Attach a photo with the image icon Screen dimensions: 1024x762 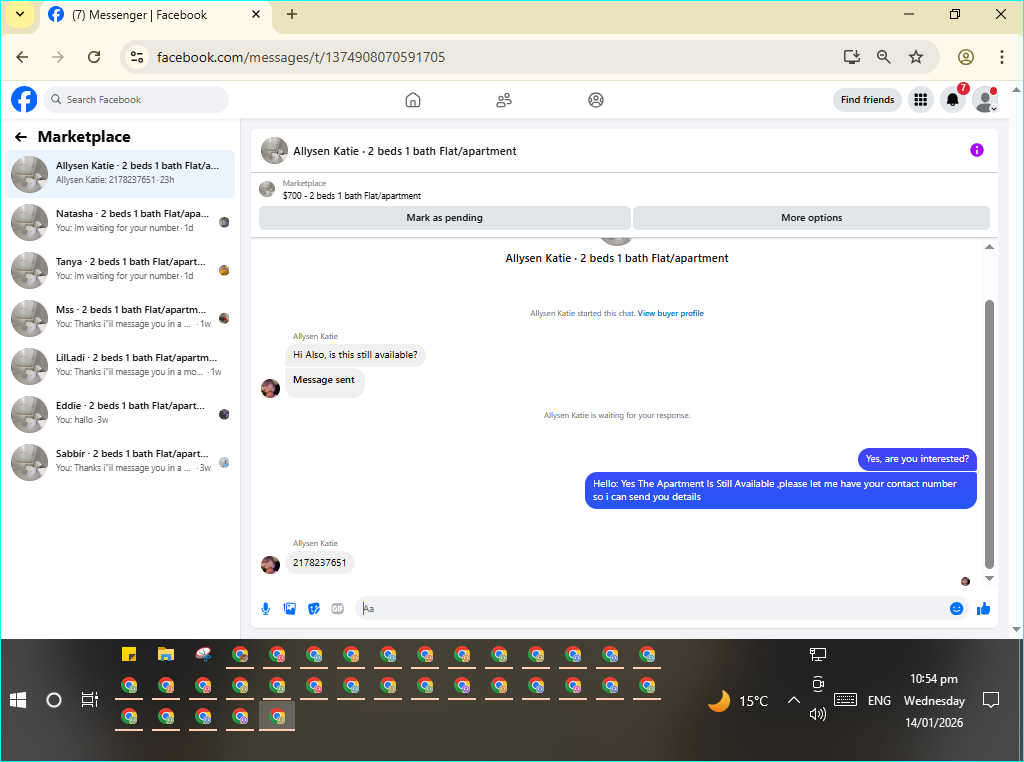[290, 609]
